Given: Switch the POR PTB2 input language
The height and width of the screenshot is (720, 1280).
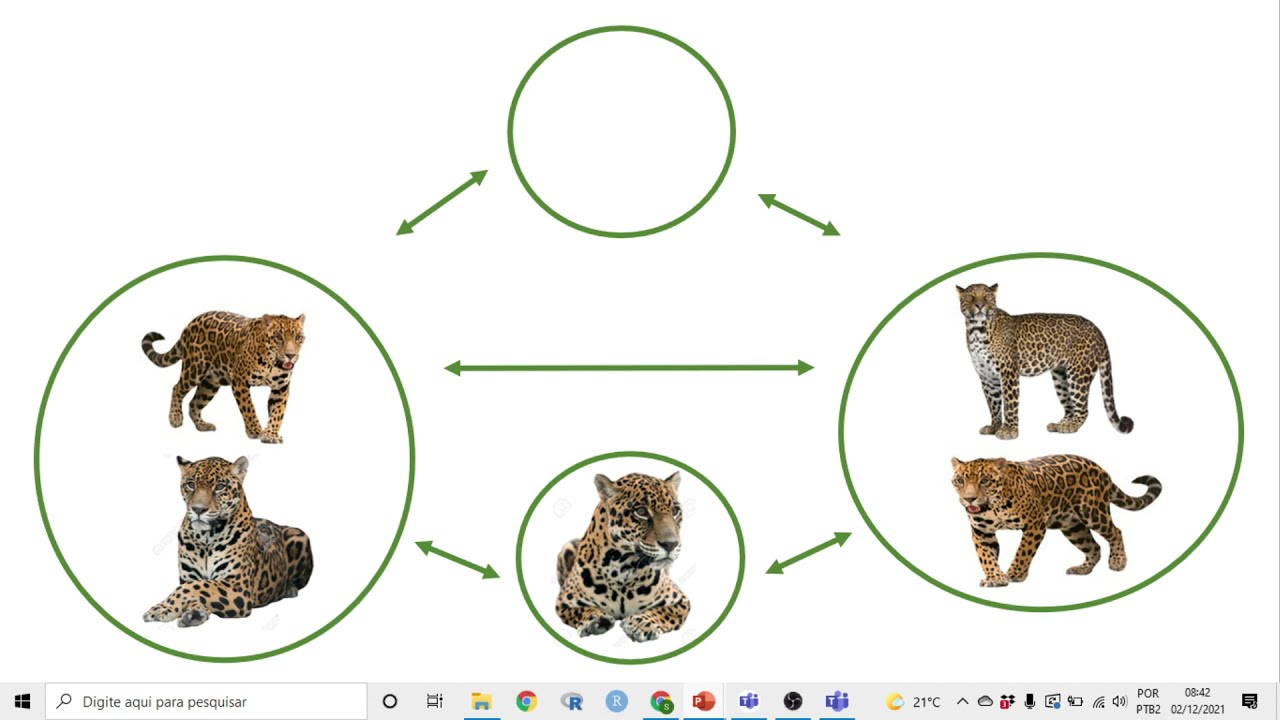Looking at the screenshot, I should tap(1148, 701).
